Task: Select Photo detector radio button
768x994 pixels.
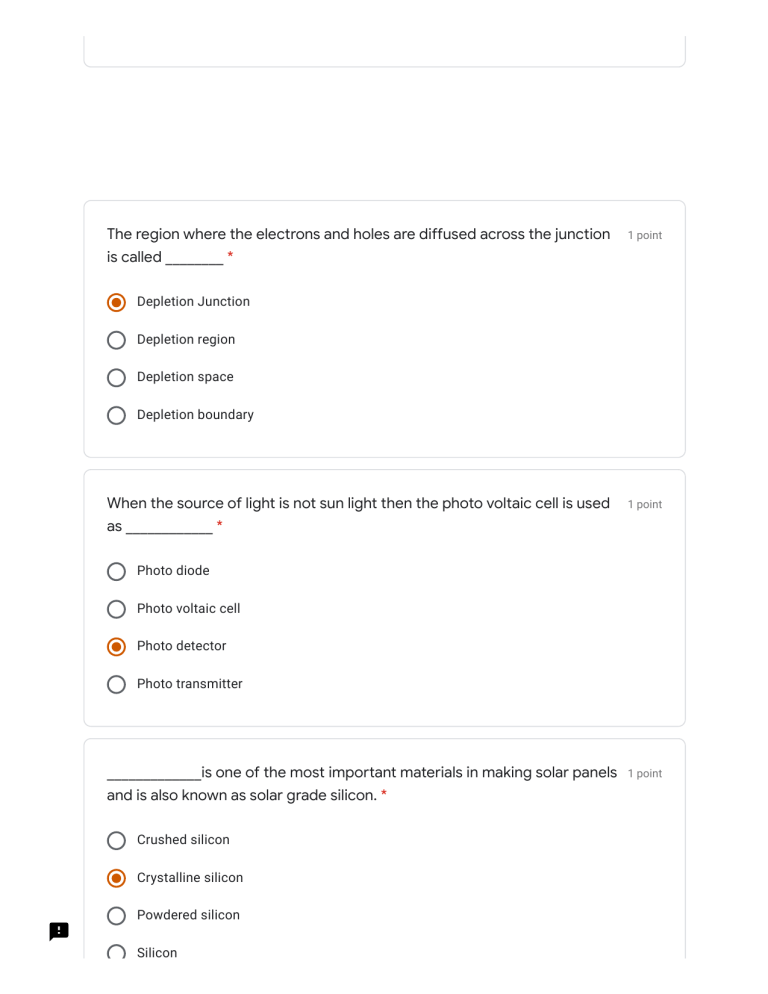Action: coord(117,646)
